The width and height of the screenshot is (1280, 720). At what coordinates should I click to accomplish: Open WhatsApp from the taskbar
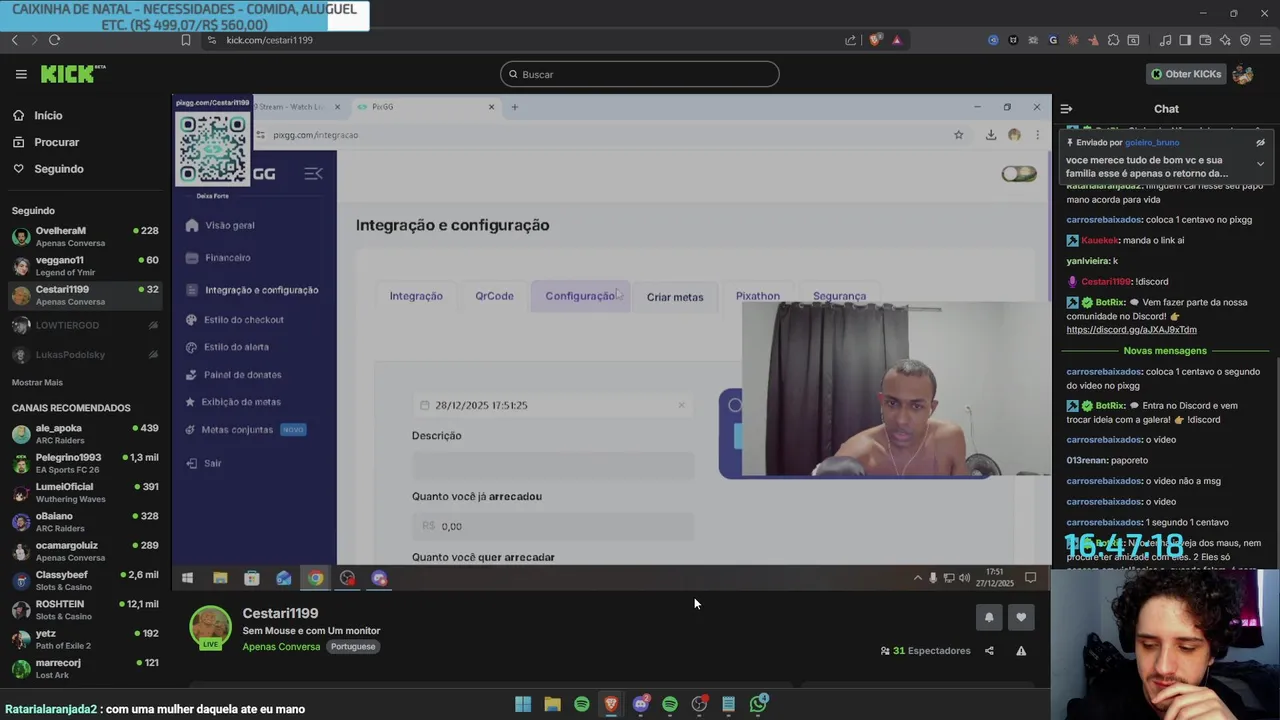[758, 704]
